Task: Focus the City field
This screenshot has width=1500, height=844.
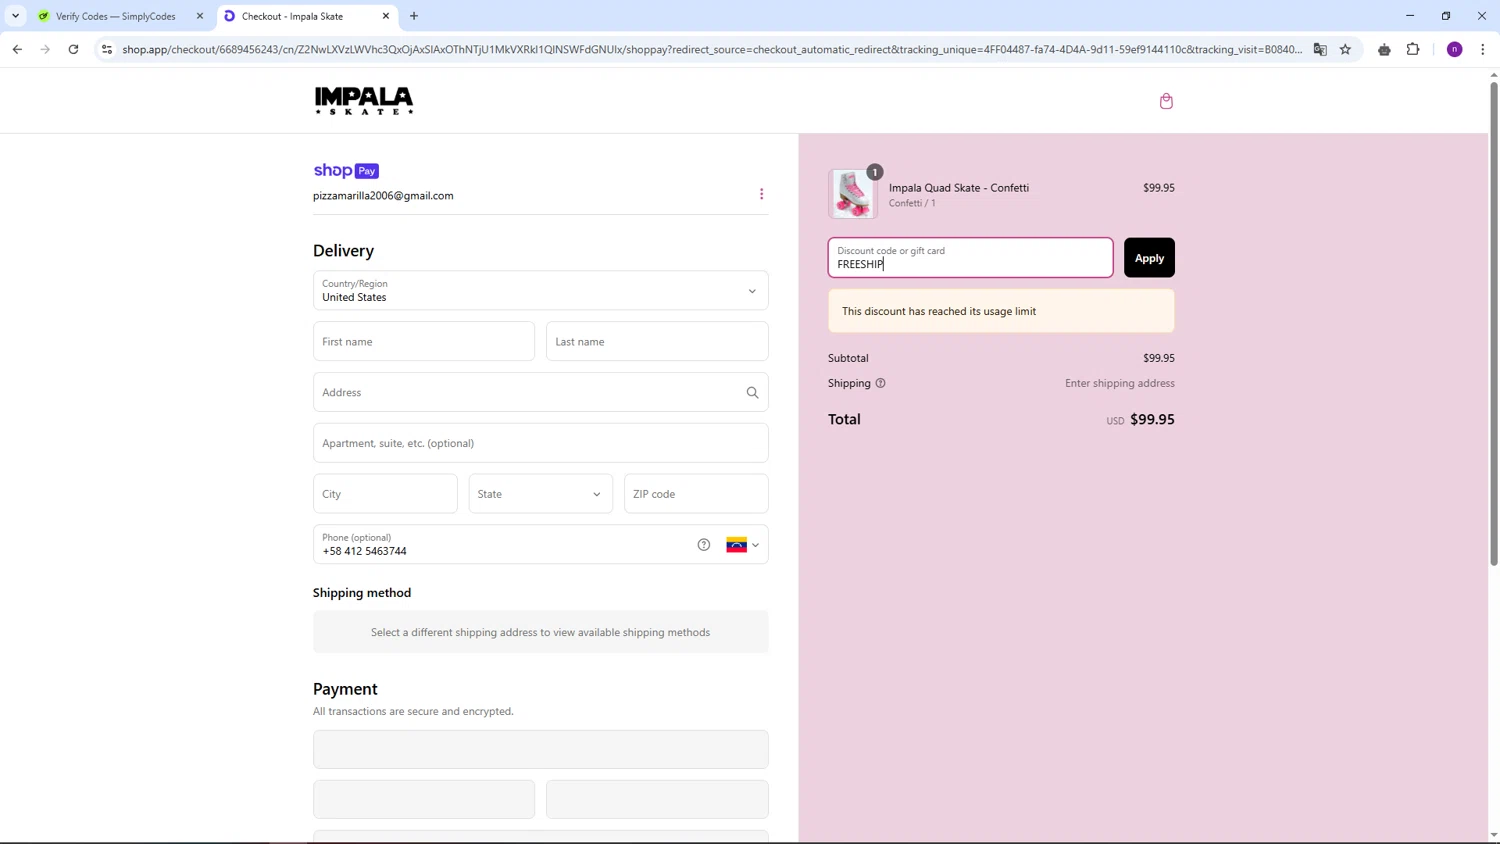Action: coord(385,494)
